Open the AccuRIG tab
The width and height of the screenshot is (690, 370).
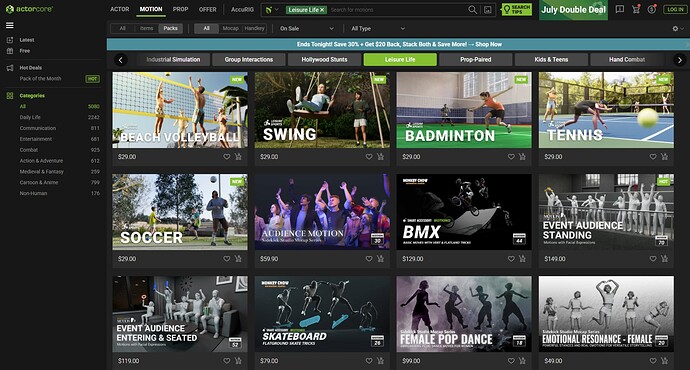242,9
